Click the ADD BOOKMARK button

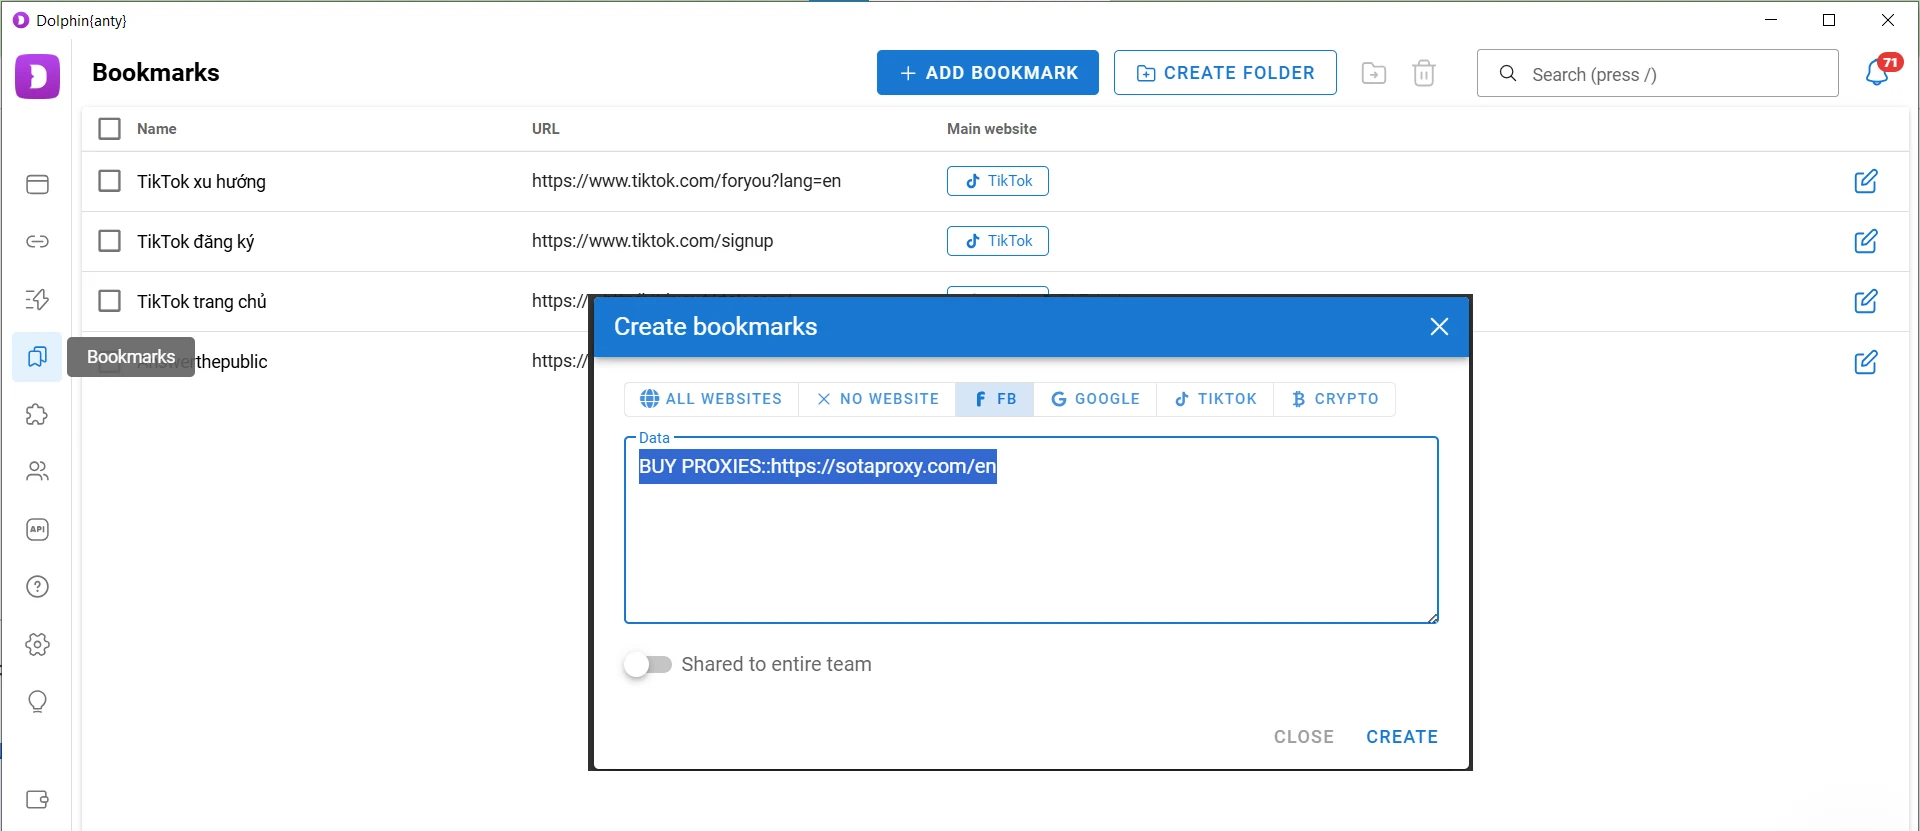(988, 73)
